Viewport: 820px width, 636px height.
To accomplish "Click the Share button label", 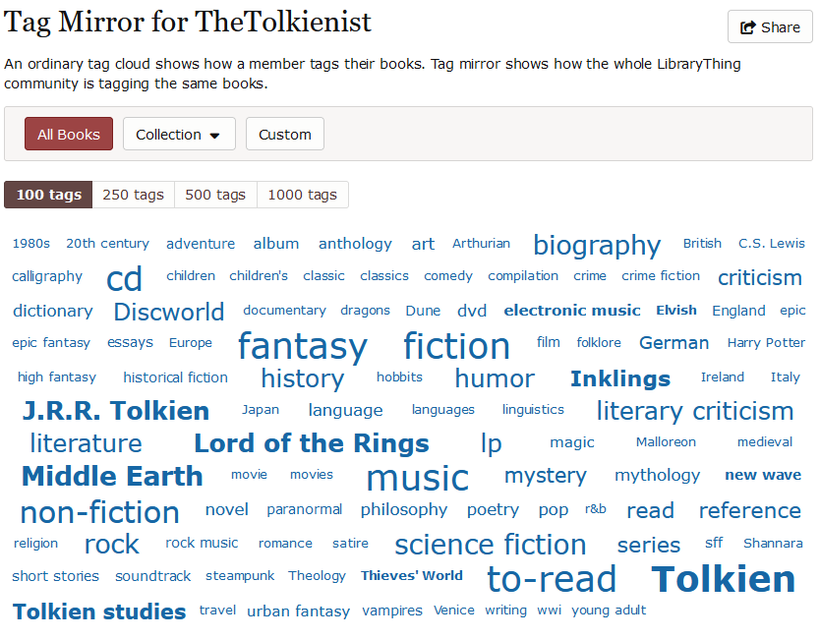I will click(780, 27).
